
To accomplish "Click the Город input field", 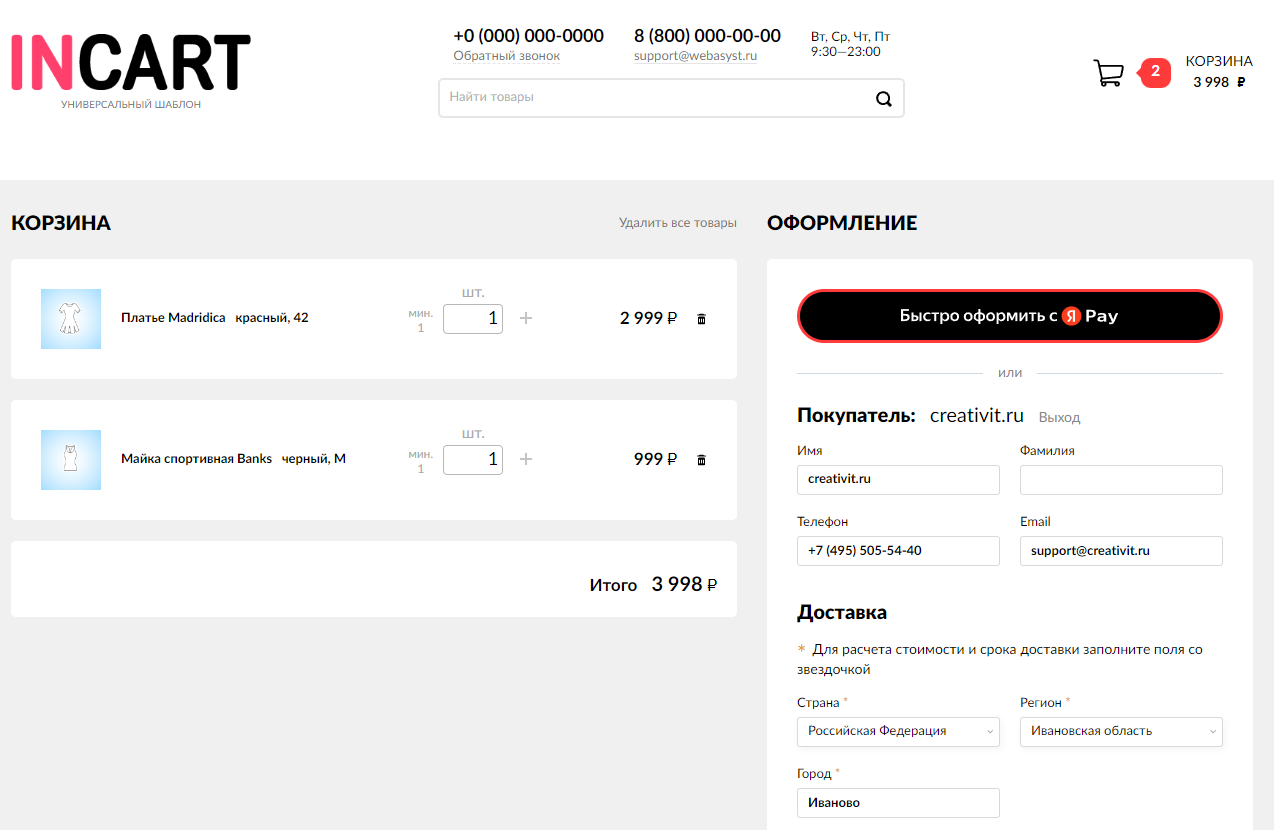I will pyautogui.click(x=898, y=802).
